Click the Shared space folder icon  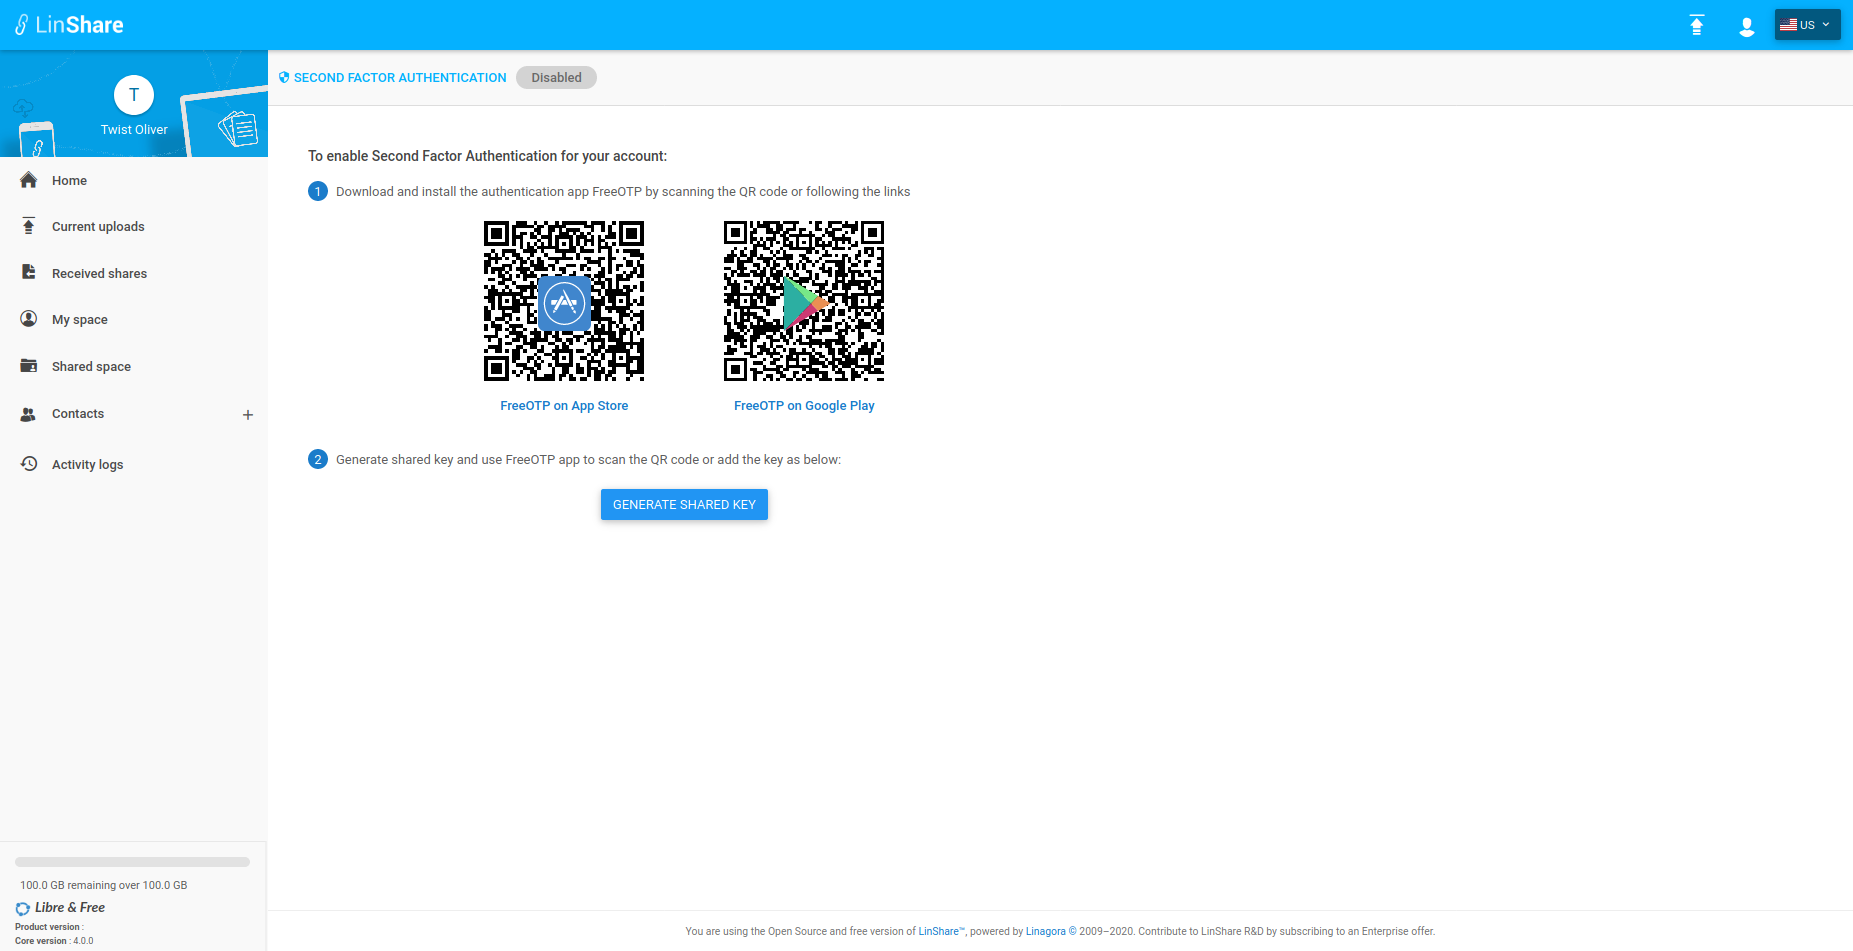(29, 366)
